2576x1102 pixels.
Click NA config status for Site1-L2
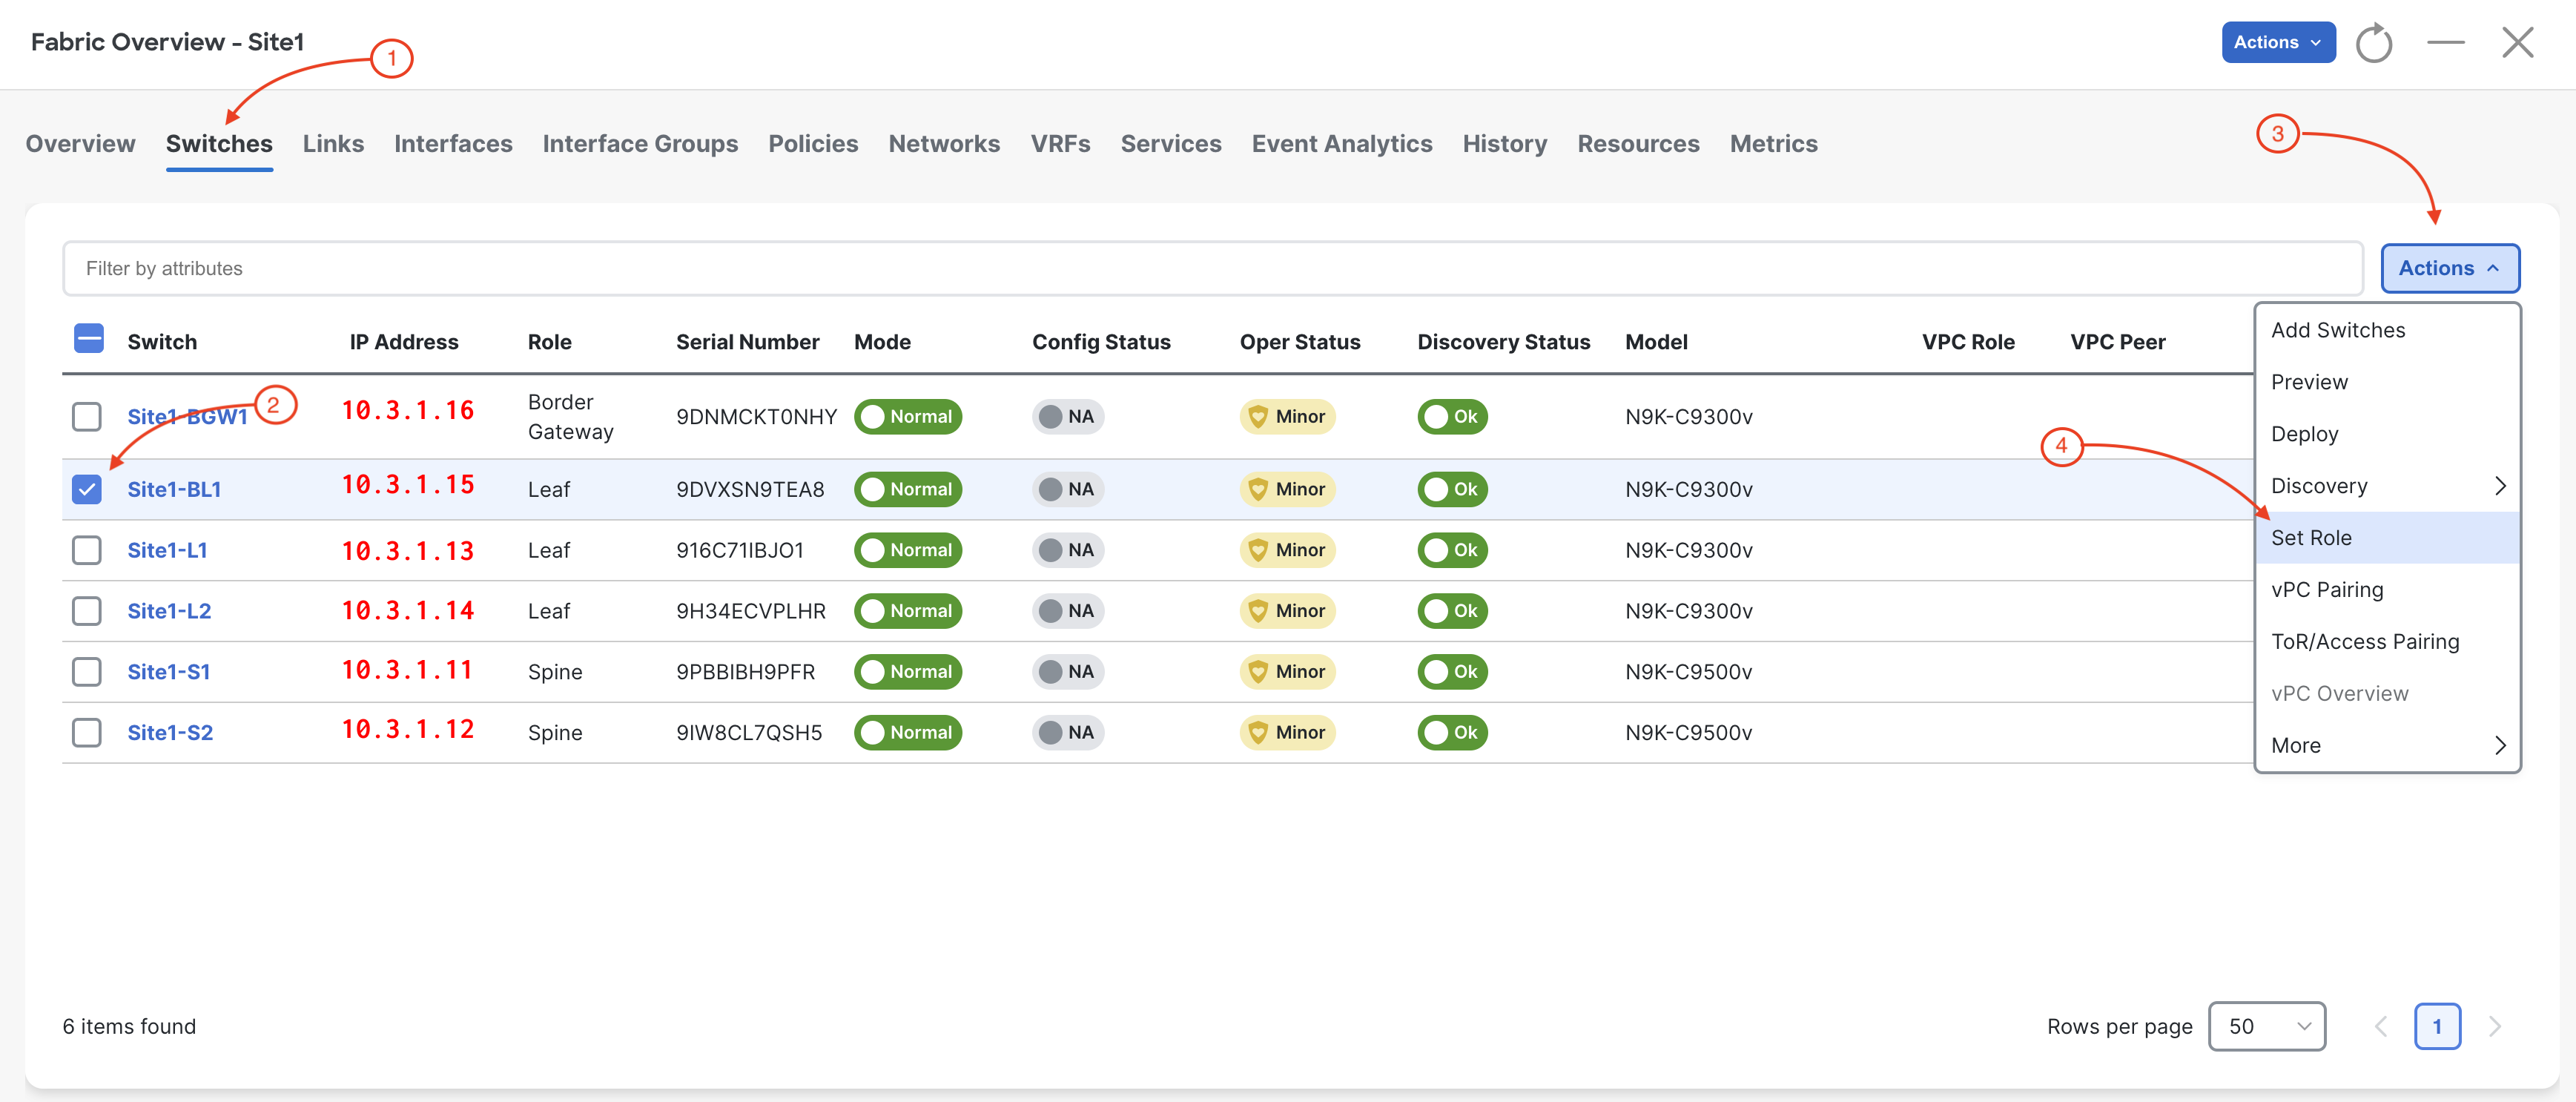[1067, 611]
